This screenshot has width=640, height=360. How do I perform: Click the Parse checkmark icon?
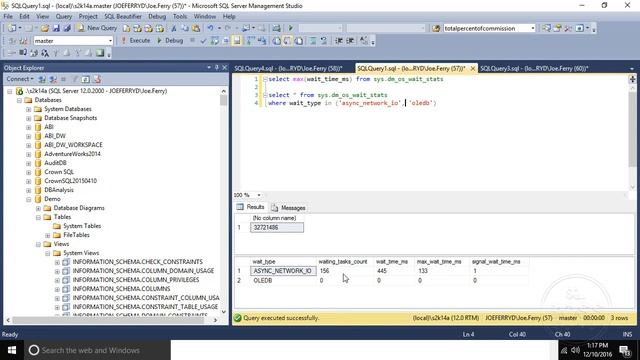click(203, 41)
